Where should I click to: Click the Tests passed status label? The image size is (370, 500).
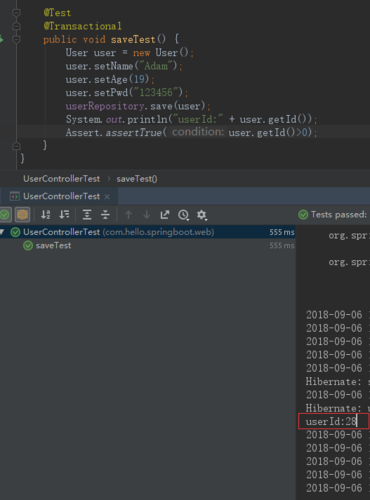[x=338, y=215]
